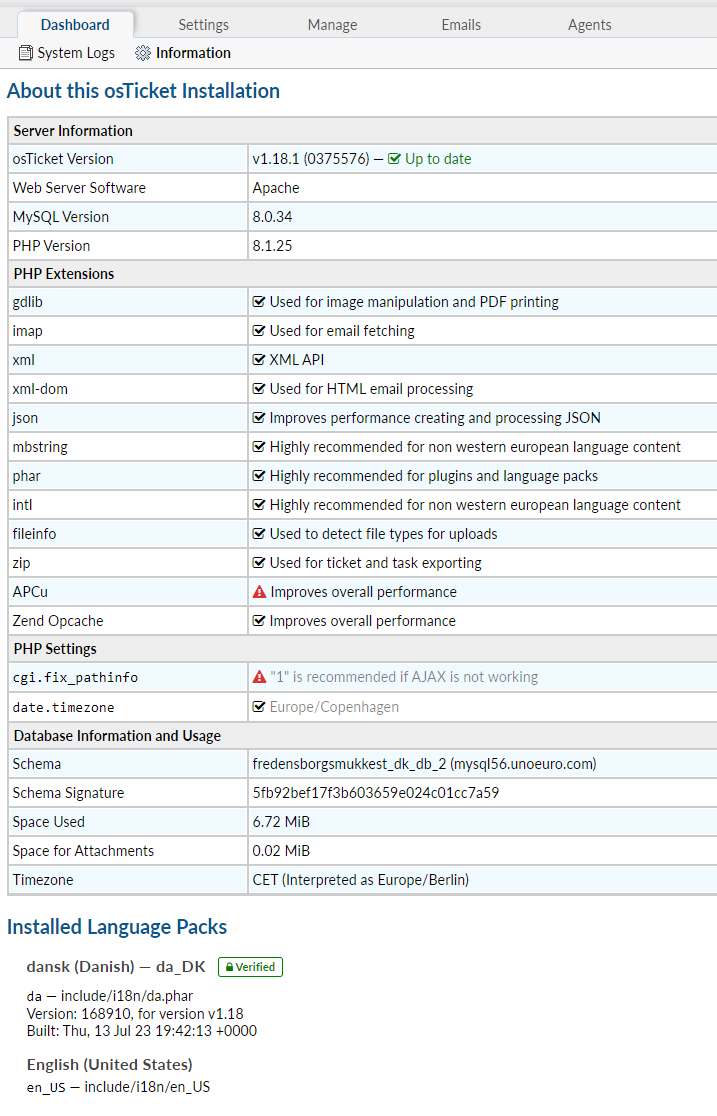The image size is (717, 1116).
Task: Click the include/i18n/da.phar path text
Action: (x=127, y=996)
